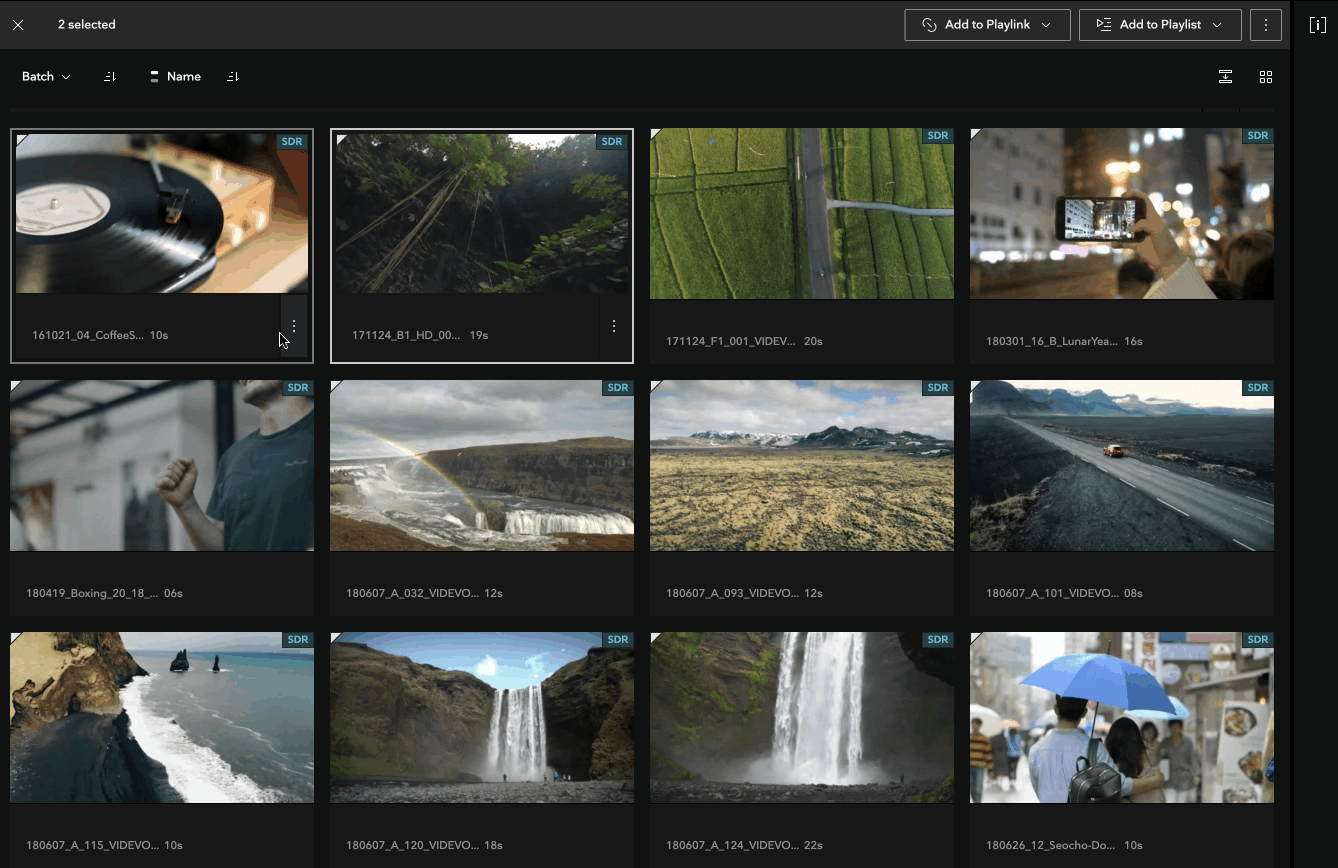Click SDR badge on 180626_12_Seocho-Do clip
1338x868 pixels.
[1258, 640]
